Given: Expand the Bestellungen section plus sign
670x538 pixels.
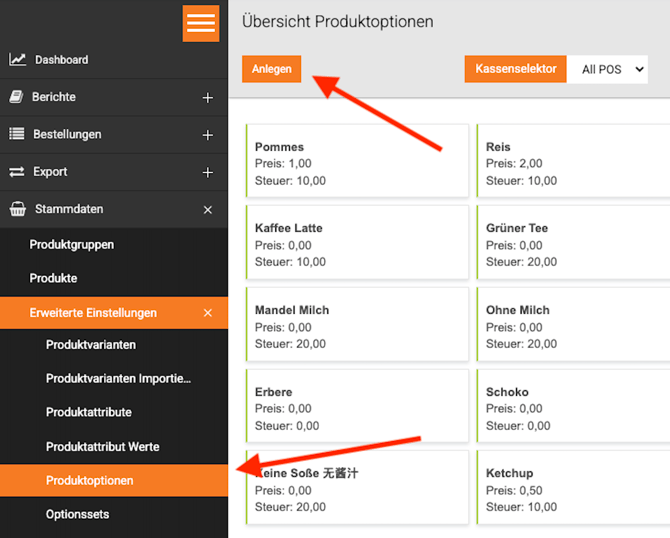Looking at the screenshot, I should click(x=208, y=135).
